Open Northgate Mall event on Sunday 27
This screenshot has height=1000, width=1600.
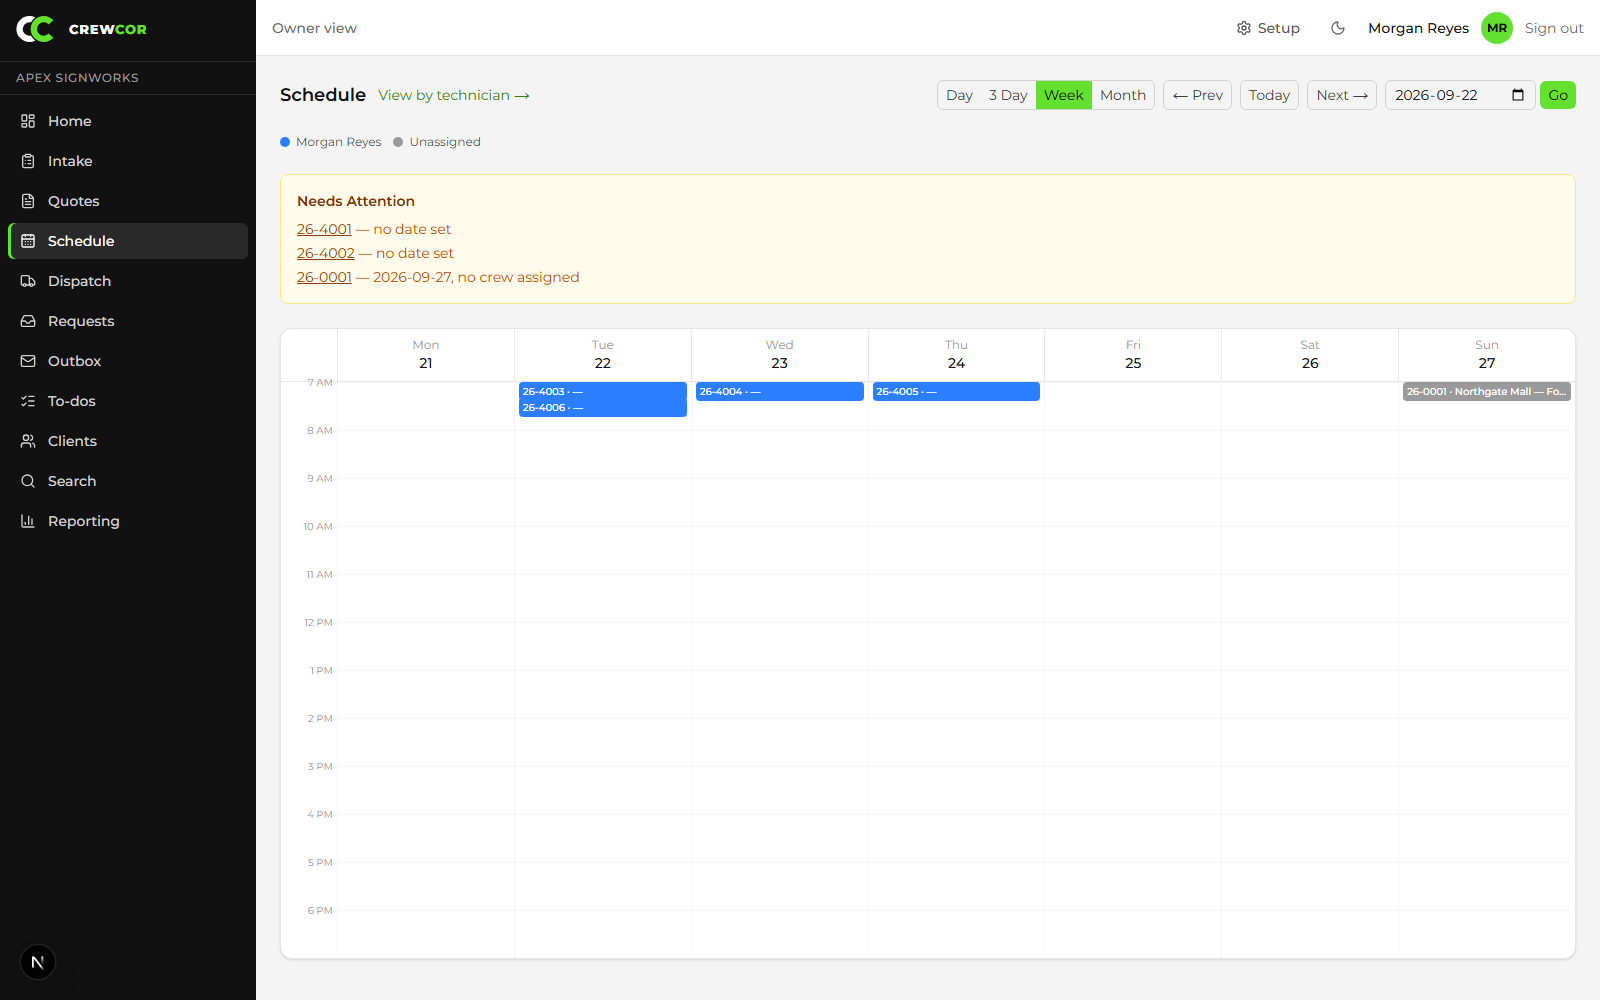pos(1487,391)
